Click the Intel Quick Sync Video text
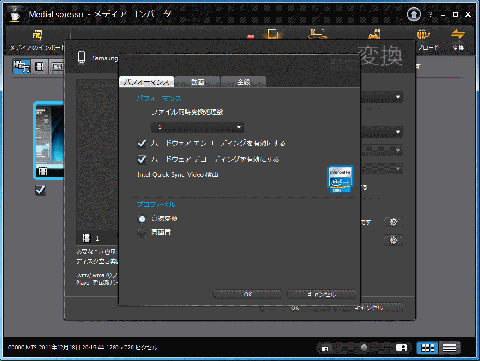The height and width of the screenshot is (361, 480). click(x=178, y=175)
